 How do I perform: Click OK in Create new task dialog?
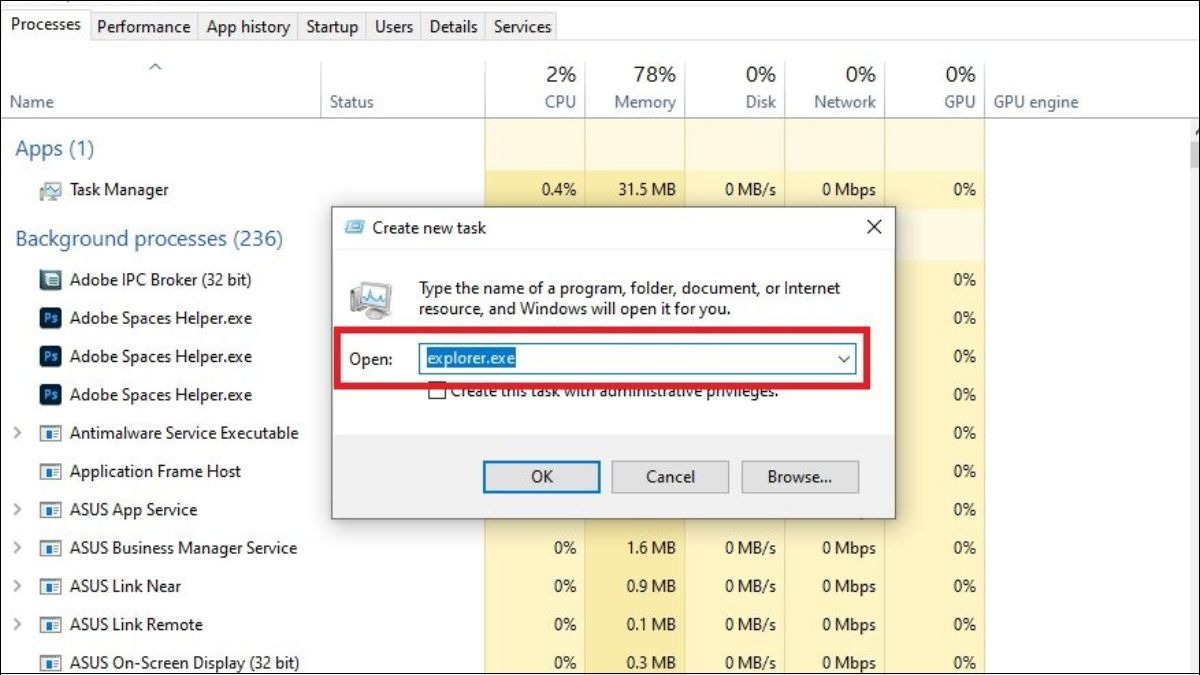click(542, 477)
